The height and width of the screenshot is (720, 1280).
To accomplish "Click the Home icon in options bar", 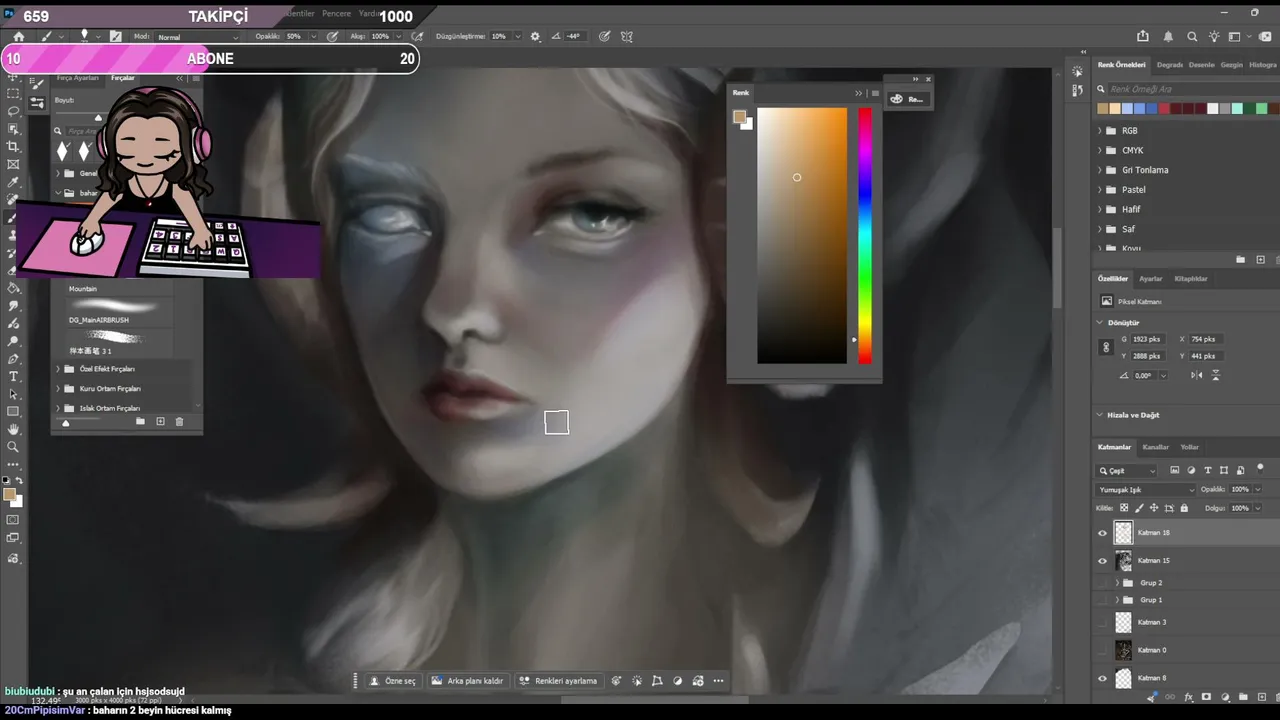I will [18, 37].
